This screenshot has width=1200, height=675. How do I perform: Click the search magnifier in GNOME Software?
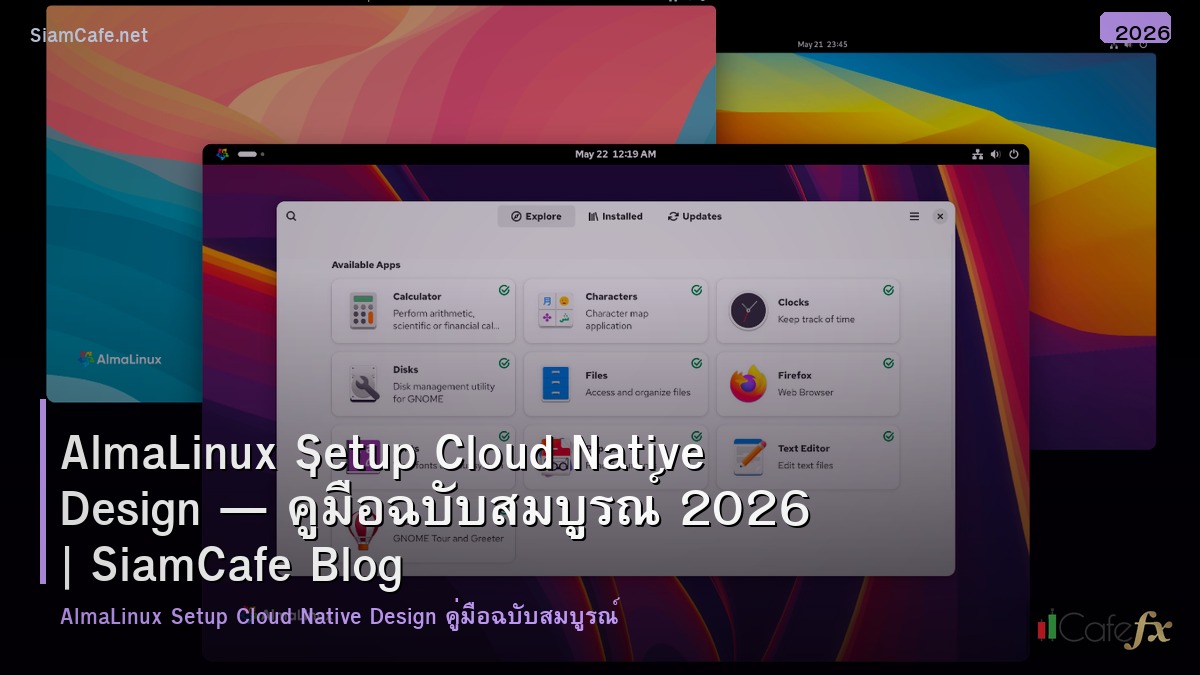coord(291,216)
